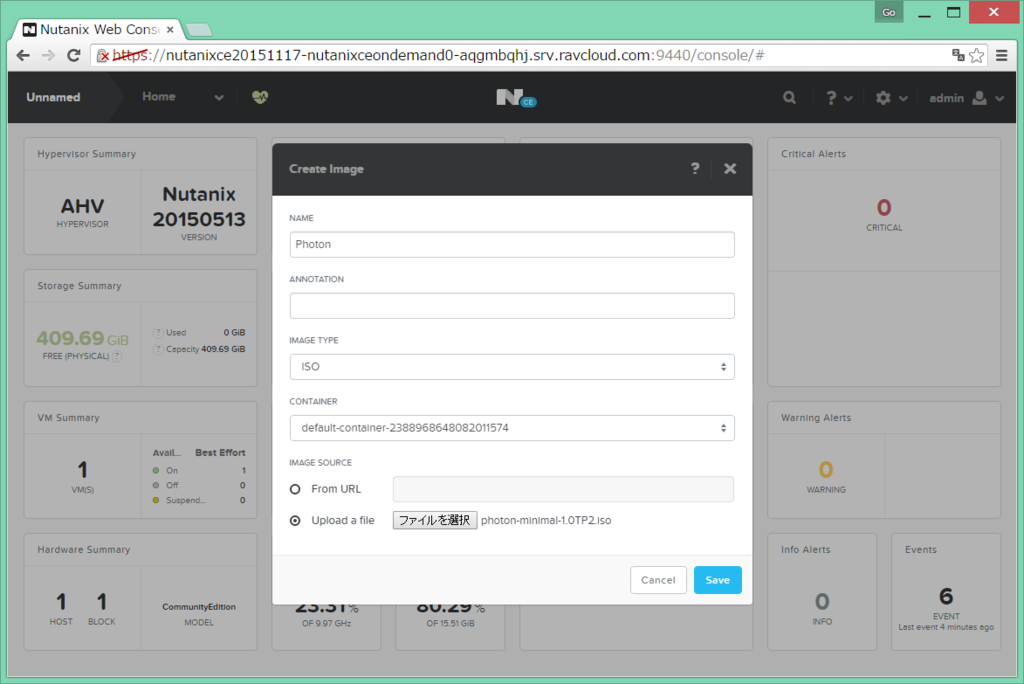Click the From URL input field
1024x684 pixels.
[563, 489]
